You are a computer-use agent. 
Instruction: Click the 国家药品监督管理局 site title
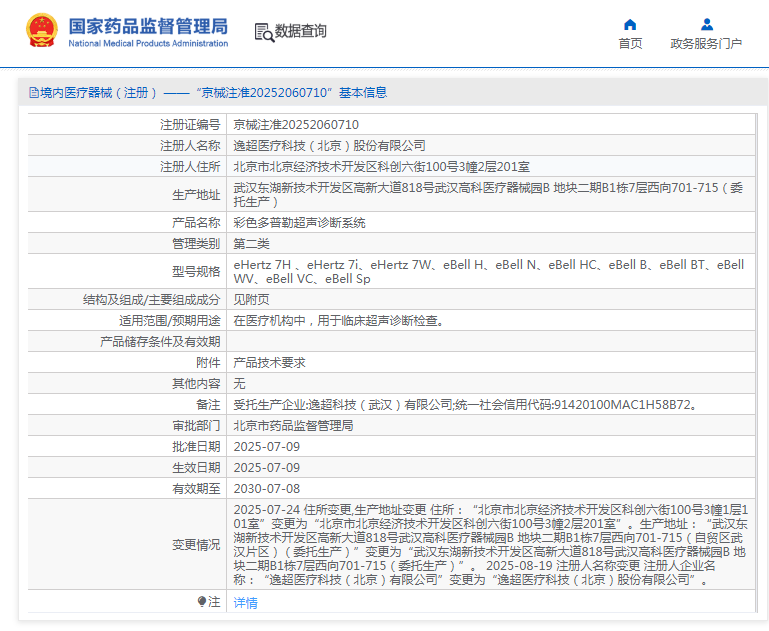tap(148, 26)
